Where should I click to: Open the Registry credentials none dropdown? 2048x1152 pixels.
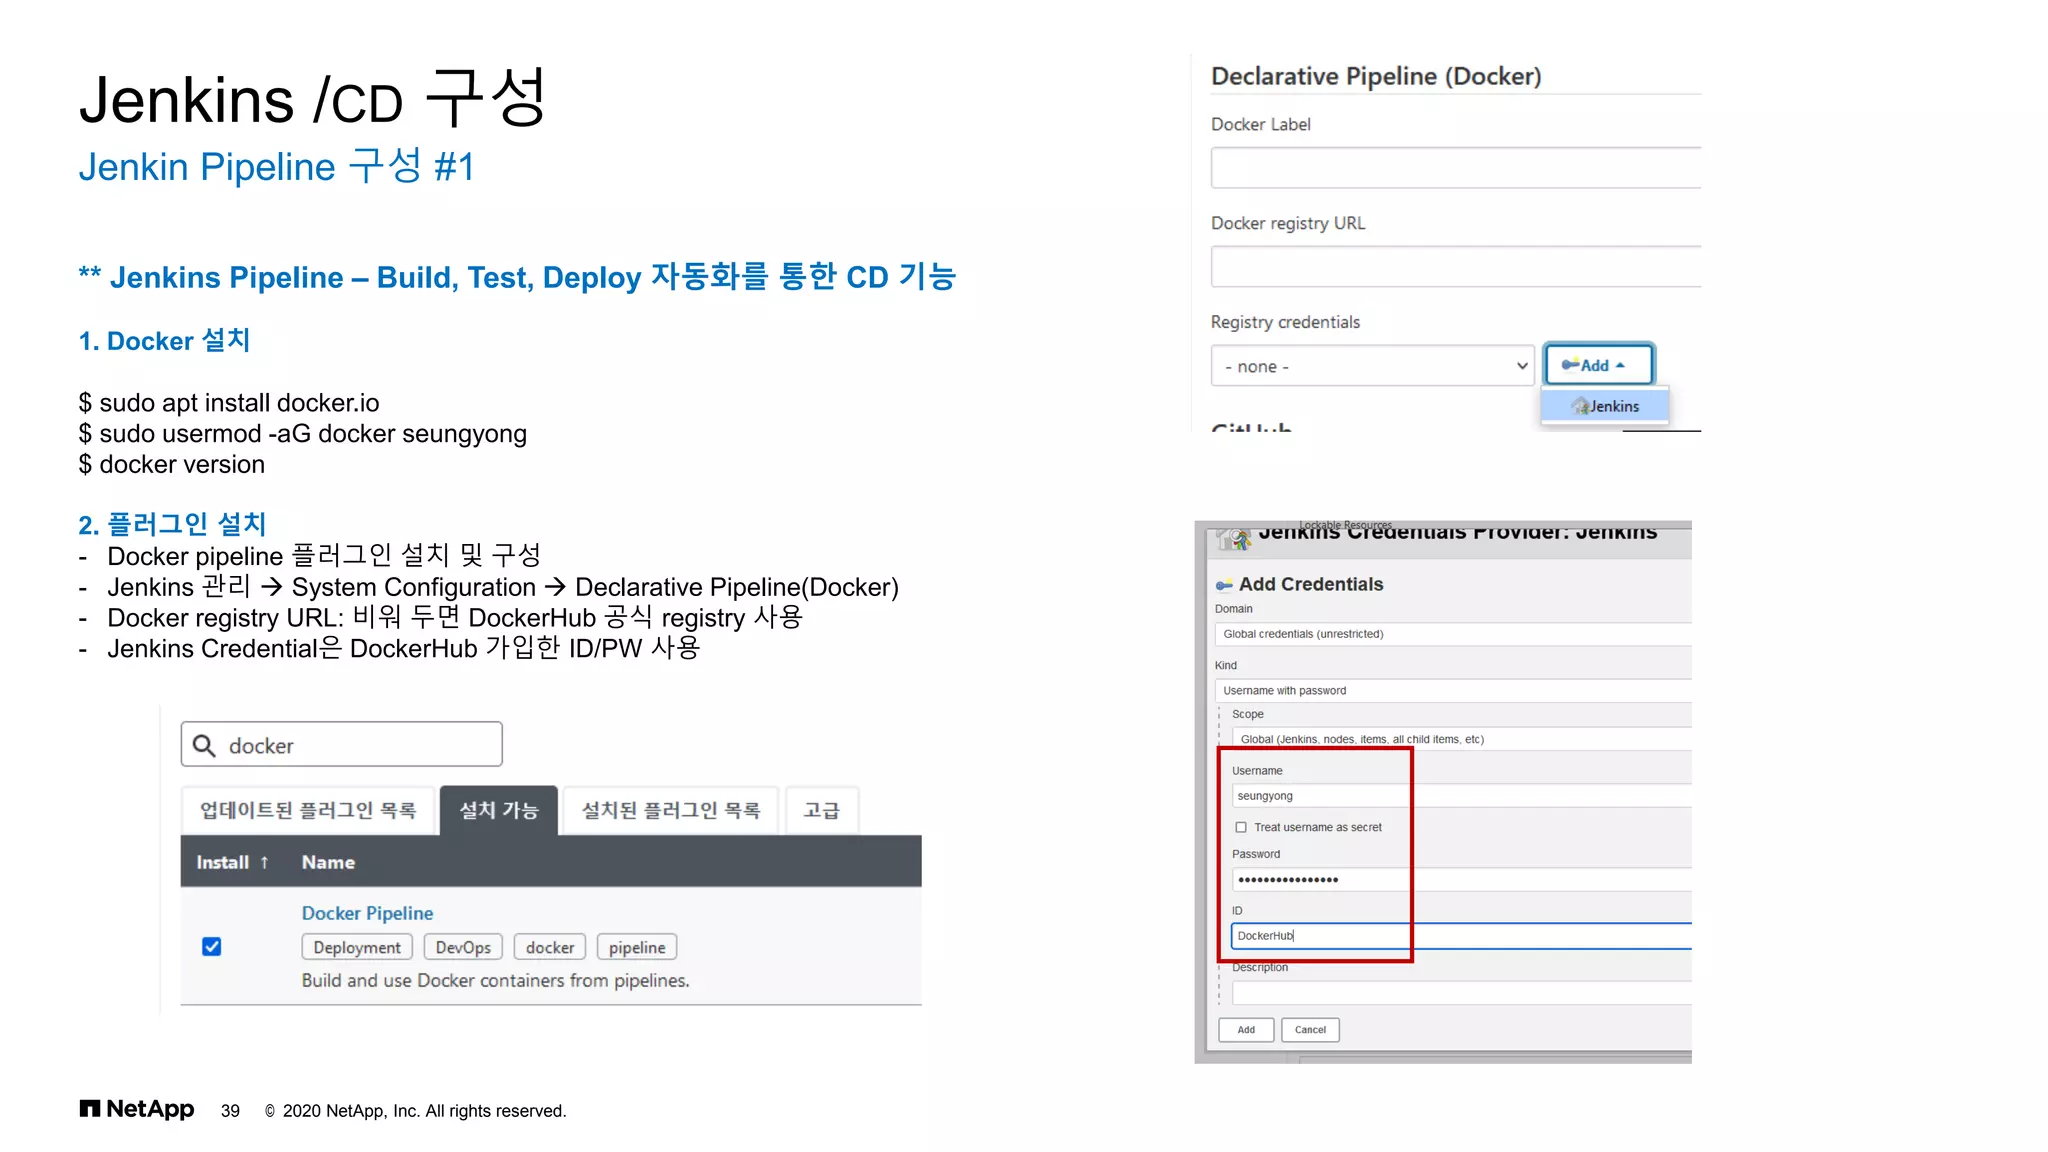tap(1372, 366)
